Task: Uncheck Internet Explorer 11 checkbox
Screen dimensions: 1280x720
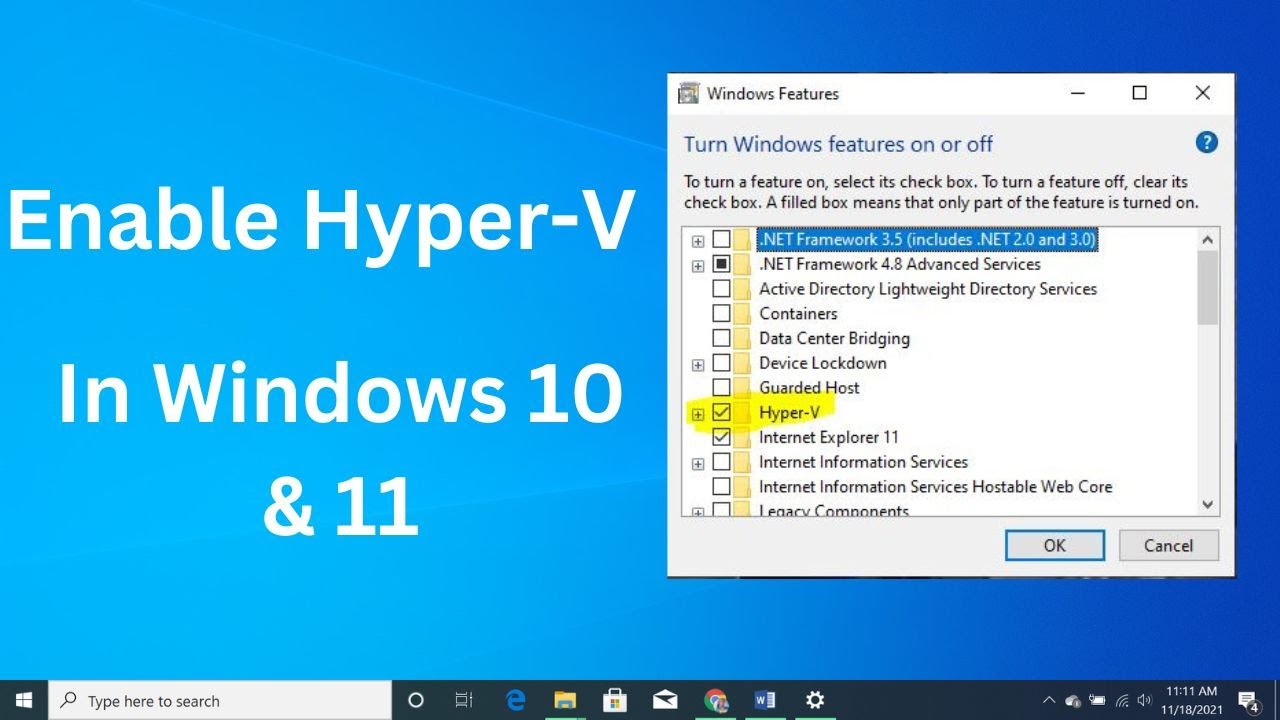Action: click(x=721, y=437)
